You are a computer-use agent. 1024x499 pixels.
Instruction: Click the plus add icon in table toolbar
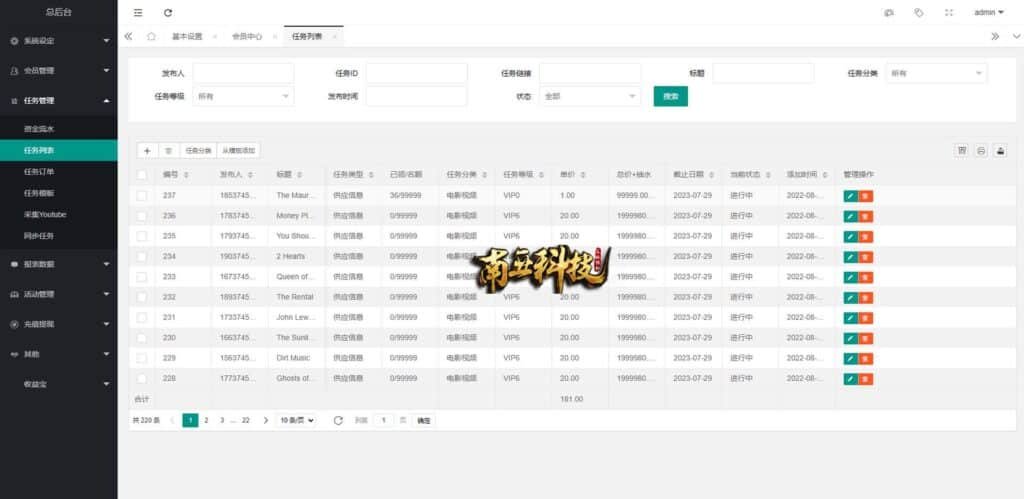147,150
